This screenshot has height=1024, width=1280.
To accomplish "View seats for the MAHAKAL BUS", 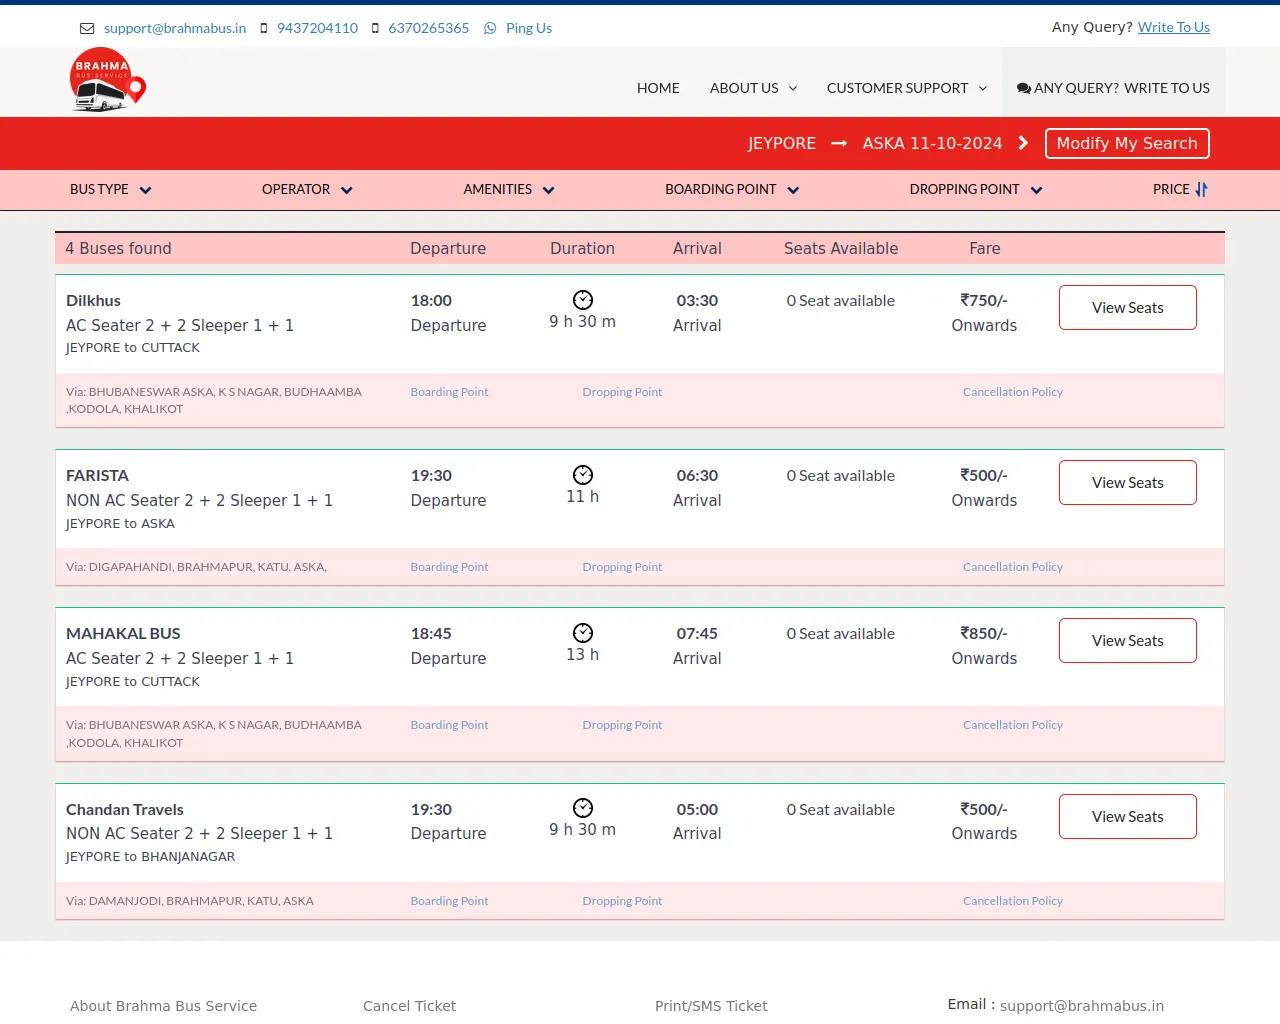I will 1127,641.
